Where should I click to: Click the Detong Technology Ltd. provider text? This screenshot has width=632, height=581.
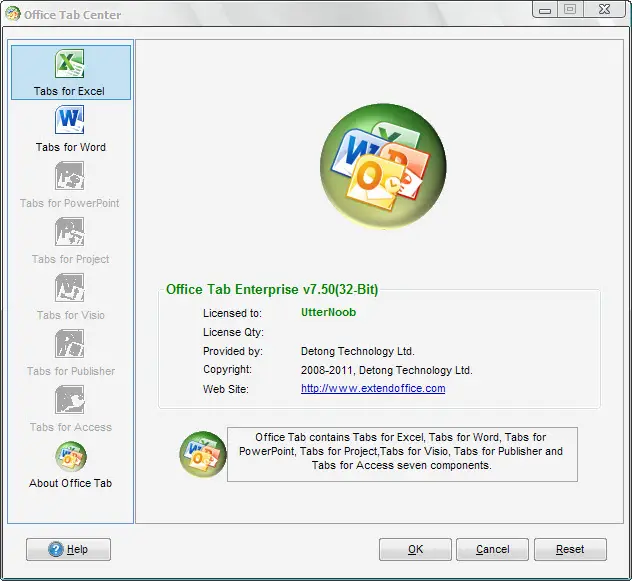coord(358,351)
